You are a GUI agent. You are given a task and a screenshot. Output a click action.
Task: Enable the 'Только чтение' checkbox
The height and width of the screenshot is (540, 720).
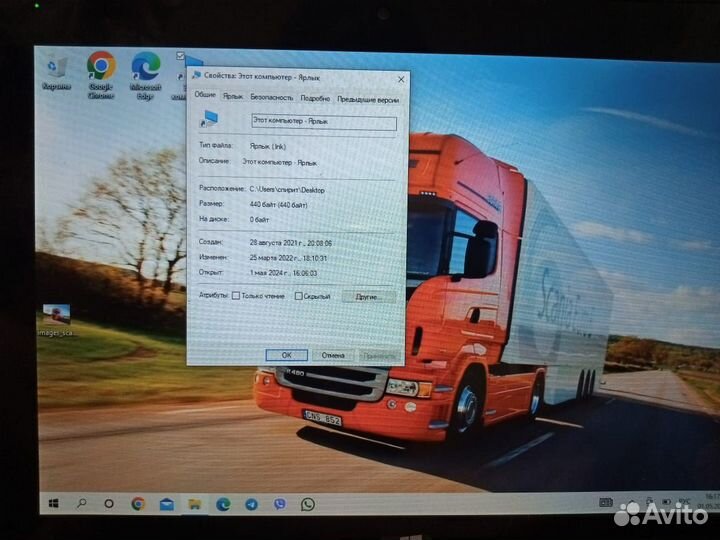pyautogui.click(x=236, y=296)
